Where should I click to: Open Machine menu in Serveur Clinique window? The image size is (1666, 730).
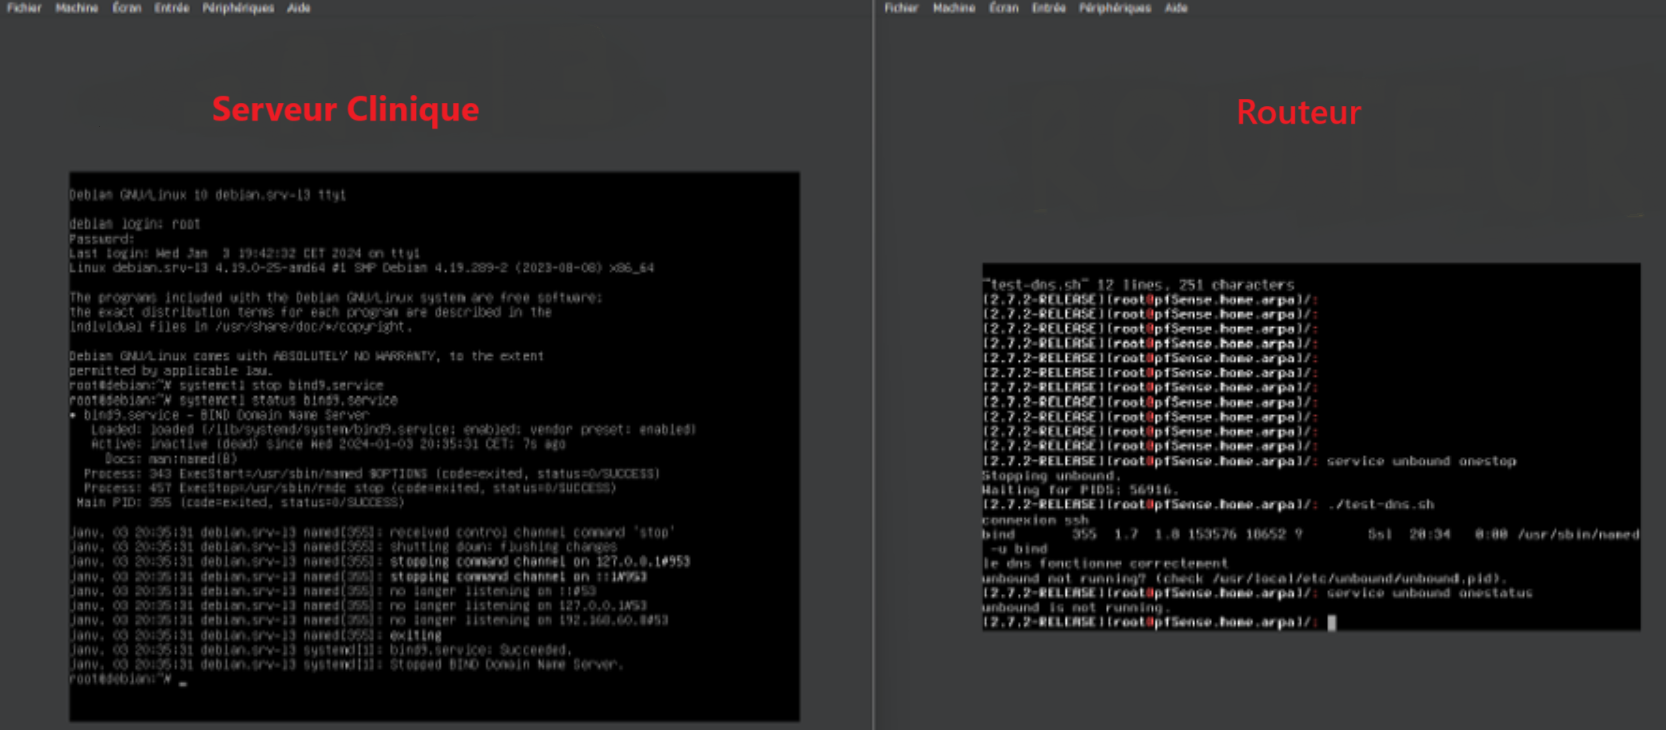tap(77, 8)
